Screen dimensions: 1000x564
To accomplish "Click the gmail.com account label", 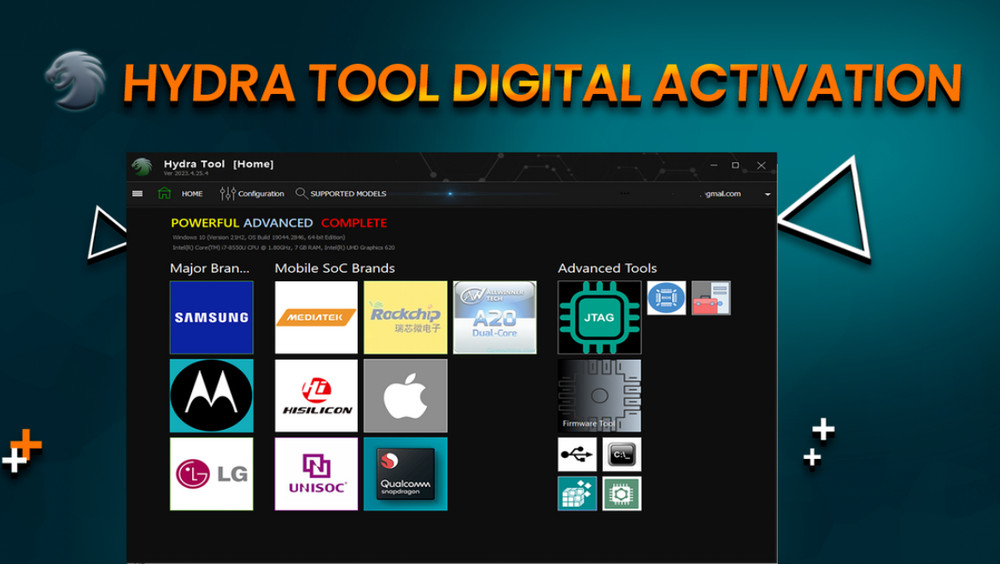I will 723,194.
